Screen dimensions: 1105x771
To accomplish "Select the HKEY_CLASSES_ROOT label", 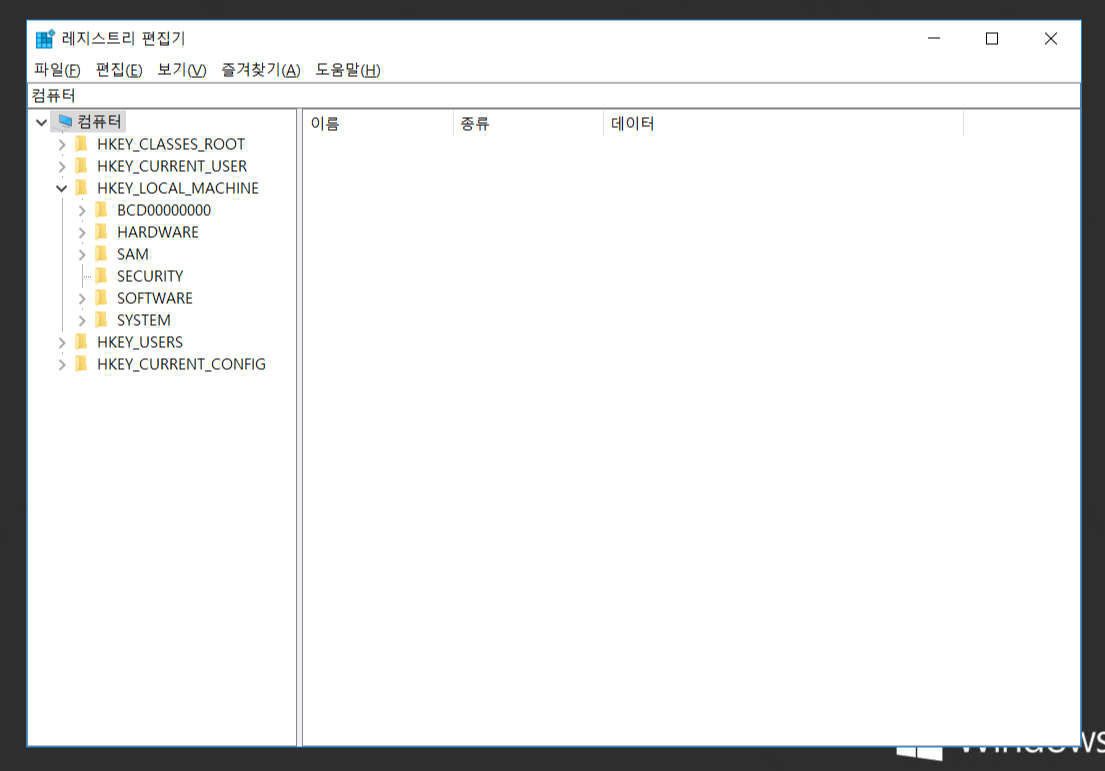I will [171, 144].
